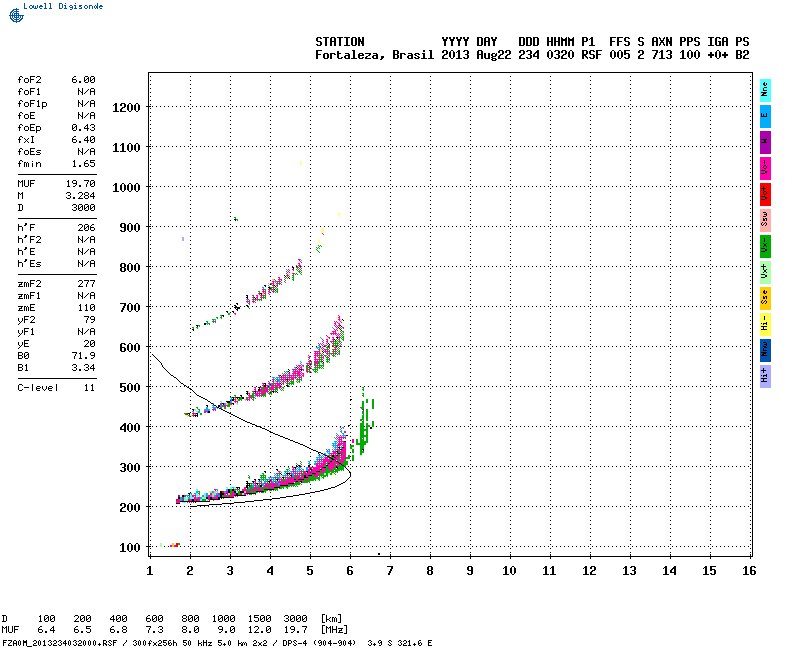800x650 pixels.
Task: Click the 16 MHz frequency axis label
Action: point(749,571)
